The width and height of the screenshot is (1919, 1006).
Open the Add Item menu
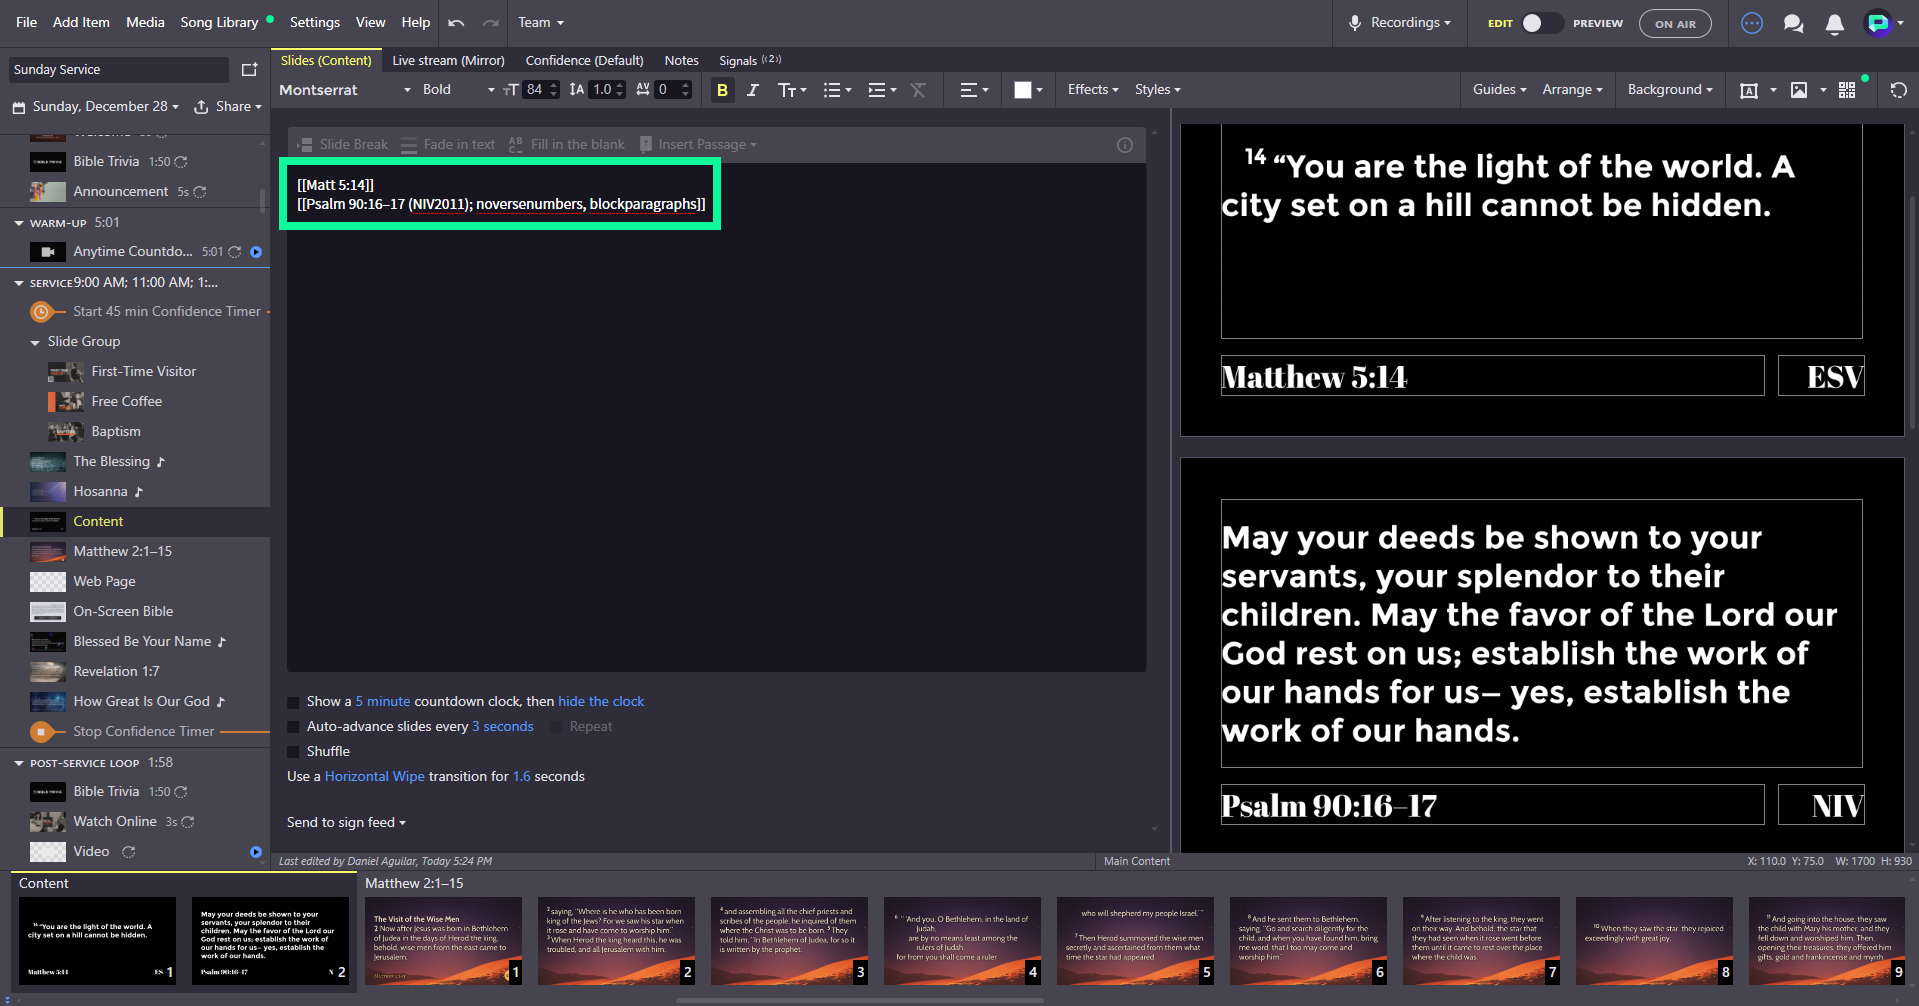(81, 22)
